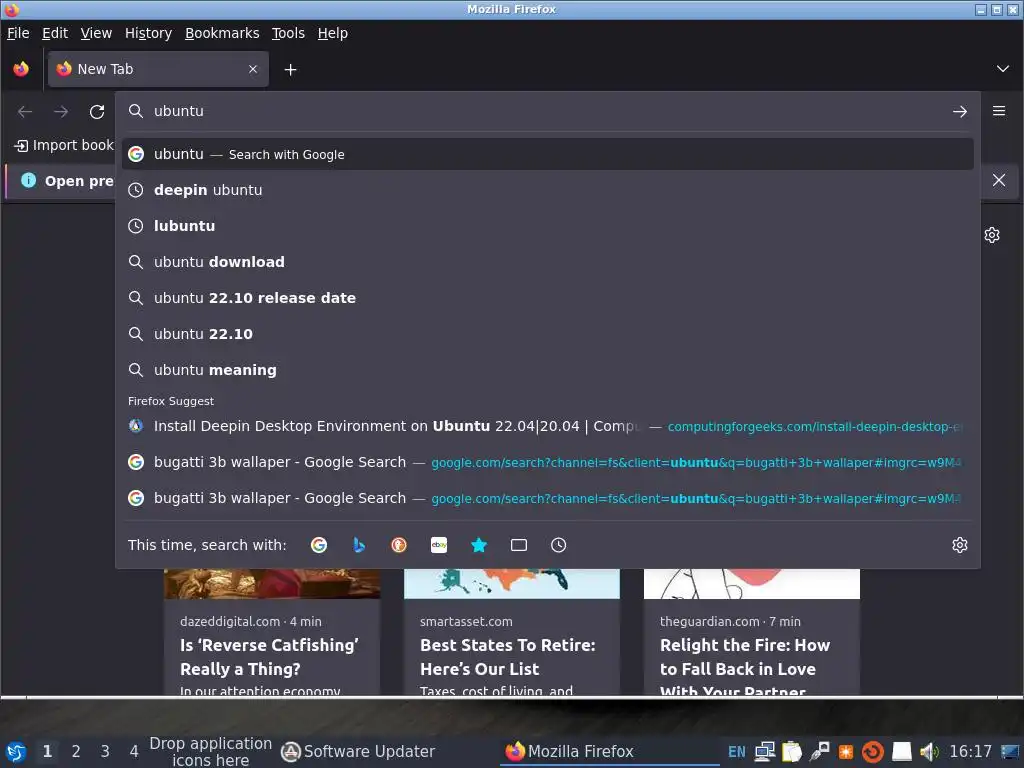This screenshot has width=1024, height=768.
Task: Expand the list all tabs chevron
Action: (x=1002, y=69)
